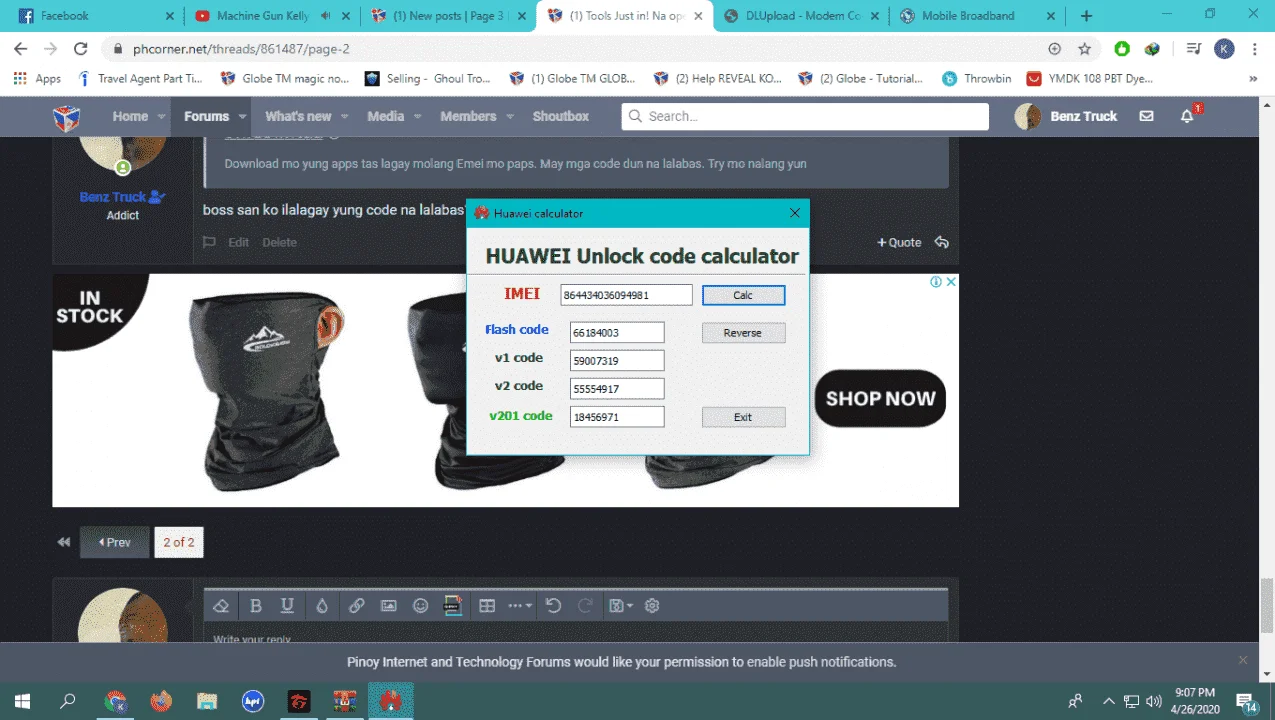Expand the Home dropdown arrow

click(x=161, y=117)
